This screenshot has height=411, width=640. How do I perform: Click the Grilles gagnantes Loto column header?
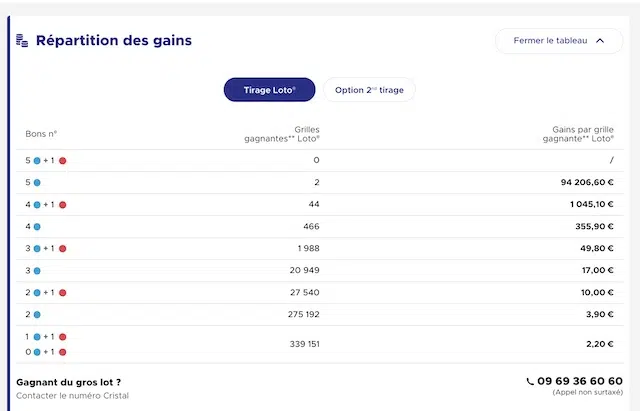click(282, 134)
